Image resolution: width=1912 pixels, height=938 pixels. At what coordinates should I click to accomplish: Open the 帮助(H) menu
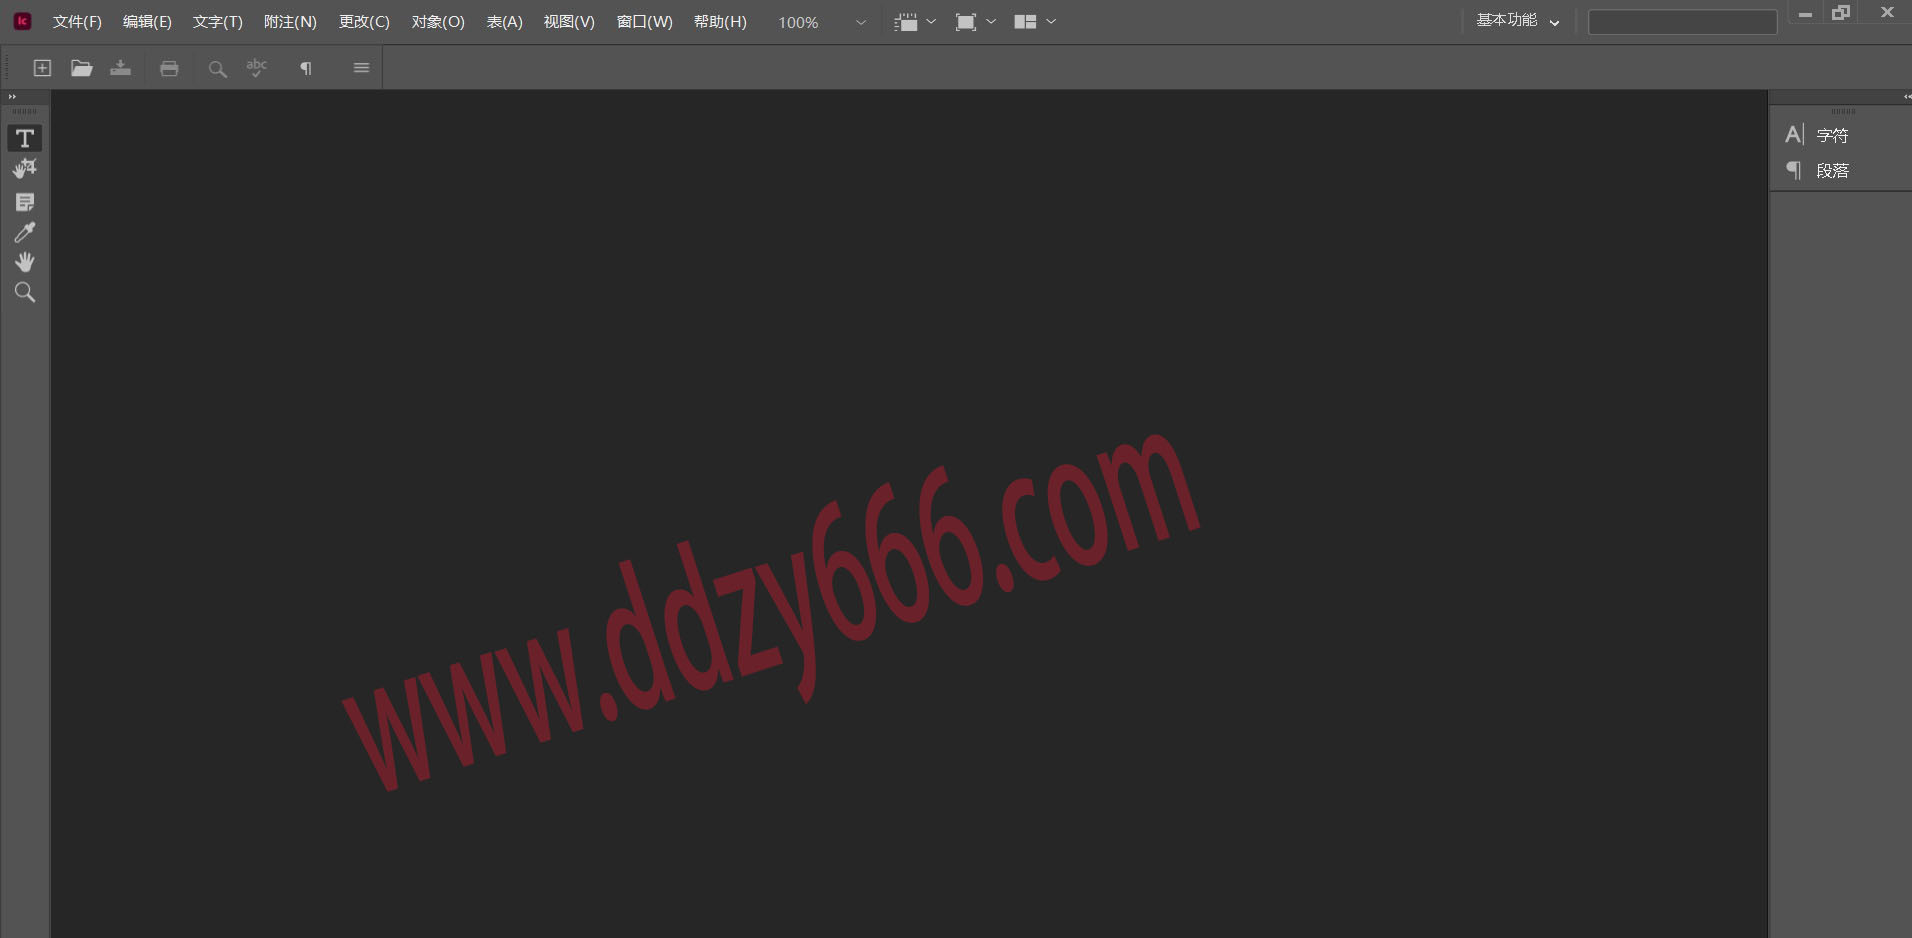coord(720,22)
